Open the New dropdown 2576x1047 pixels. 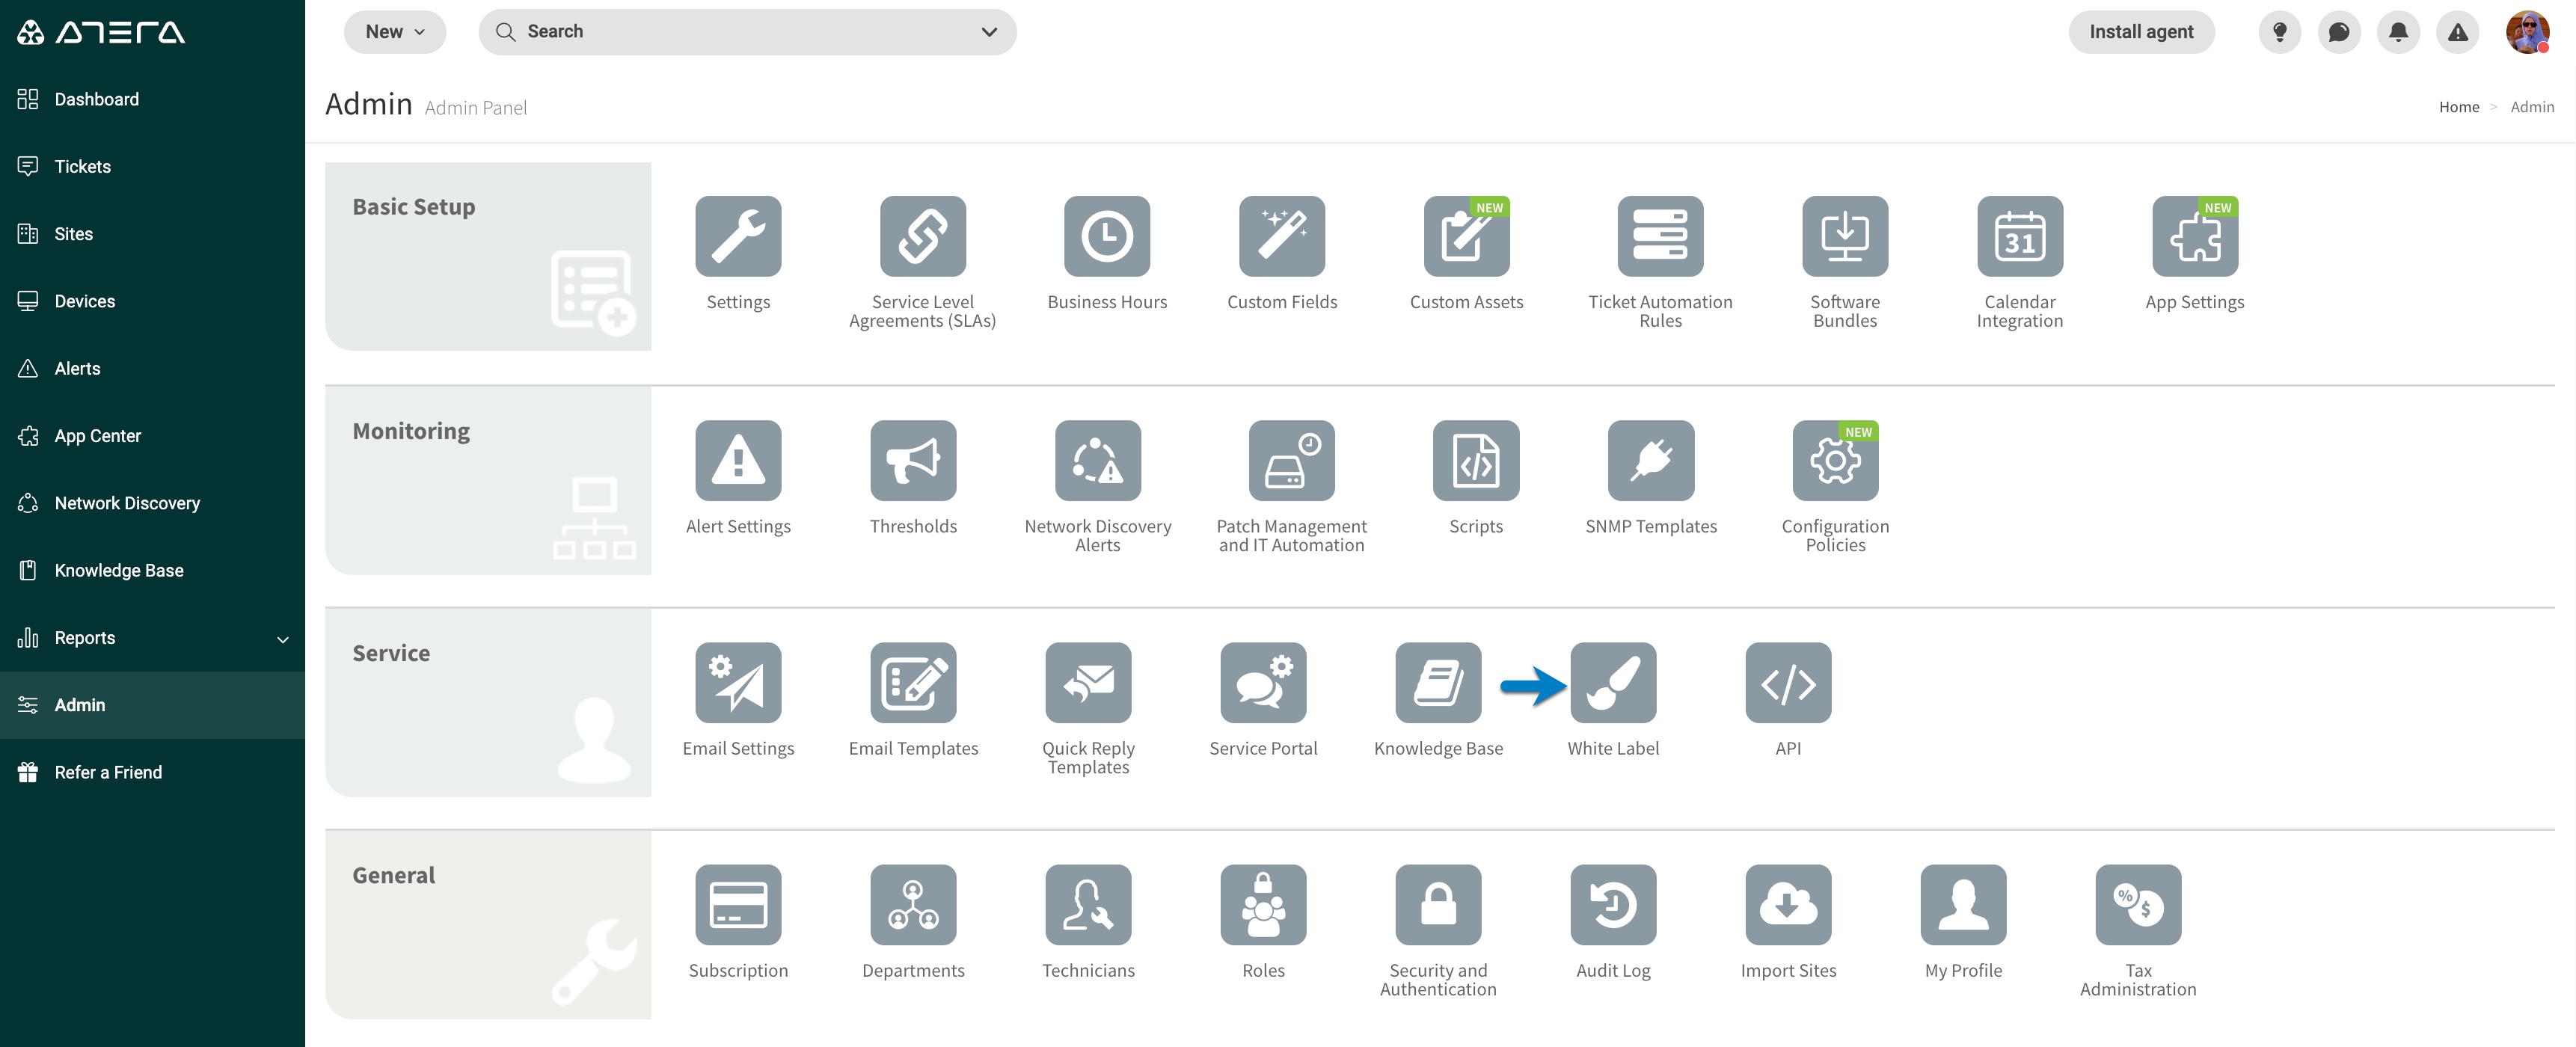pos(395,32)
